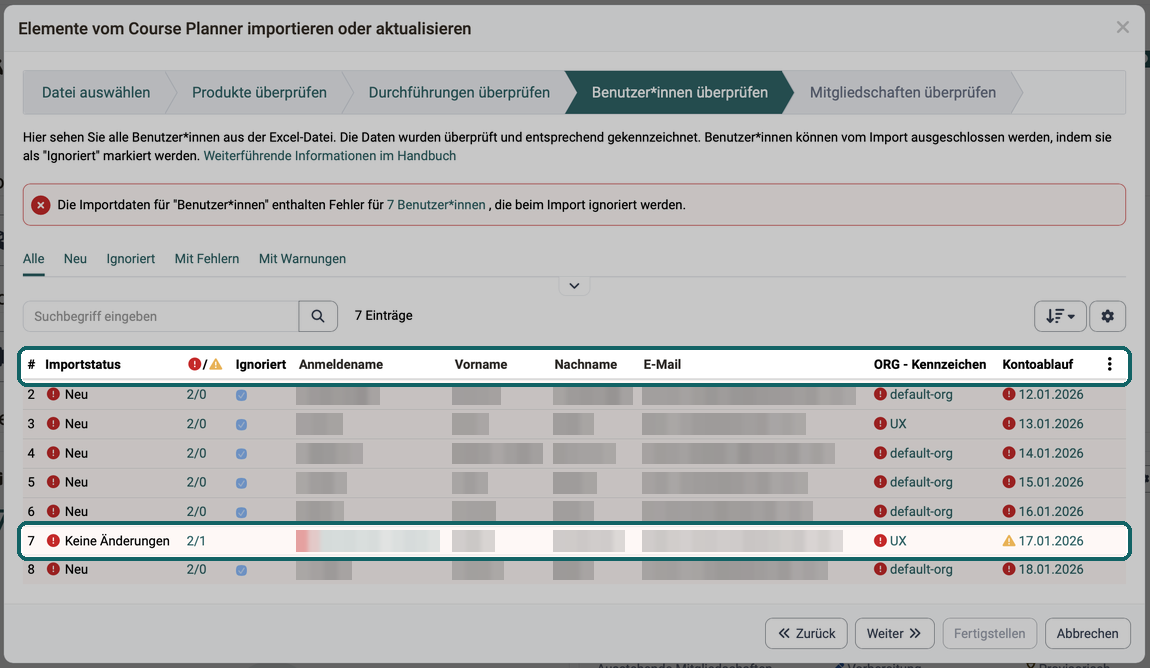Click the error icon in row 2 Importstatus

pyautogui.click(x=53, y=394)
